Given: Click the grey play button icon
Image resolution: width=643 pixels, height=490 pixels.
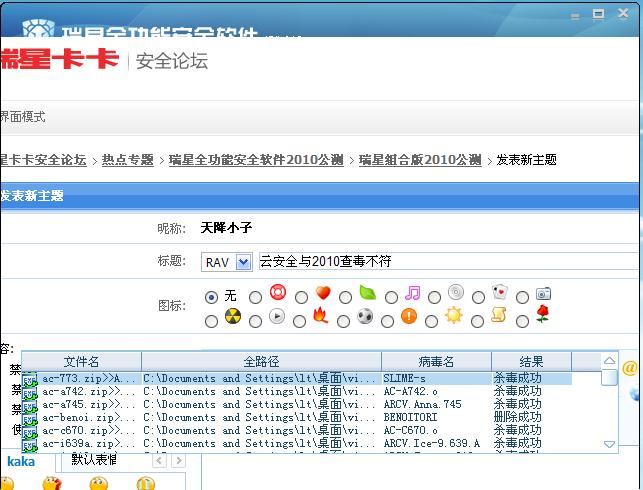Looking at the screenshot, I should (x=277, y=316).
